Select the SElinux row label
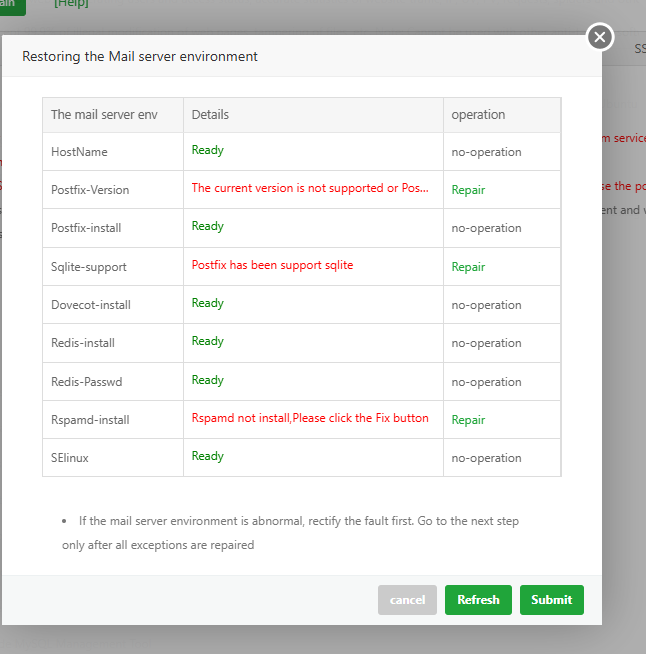646x654 pixels. point(74,458)
